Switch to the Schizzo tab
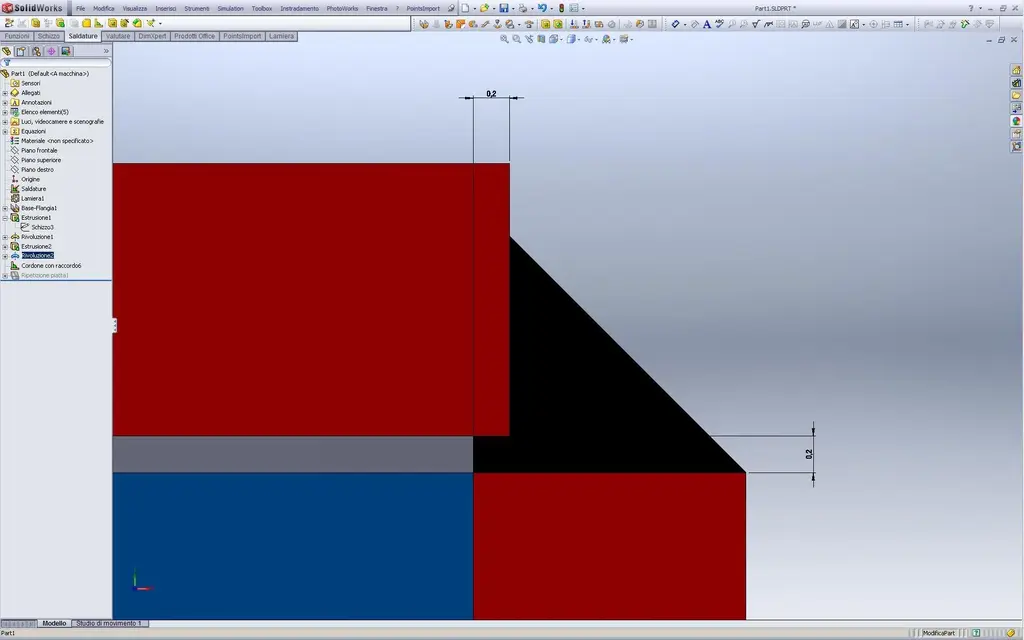The height and width of the screenshot is (640, 1024). click(48, 37)
